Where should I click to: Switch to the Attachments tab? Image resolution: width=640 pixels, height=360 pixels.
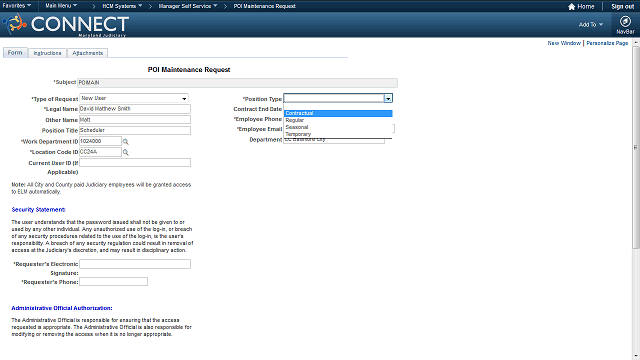(87, 53)
